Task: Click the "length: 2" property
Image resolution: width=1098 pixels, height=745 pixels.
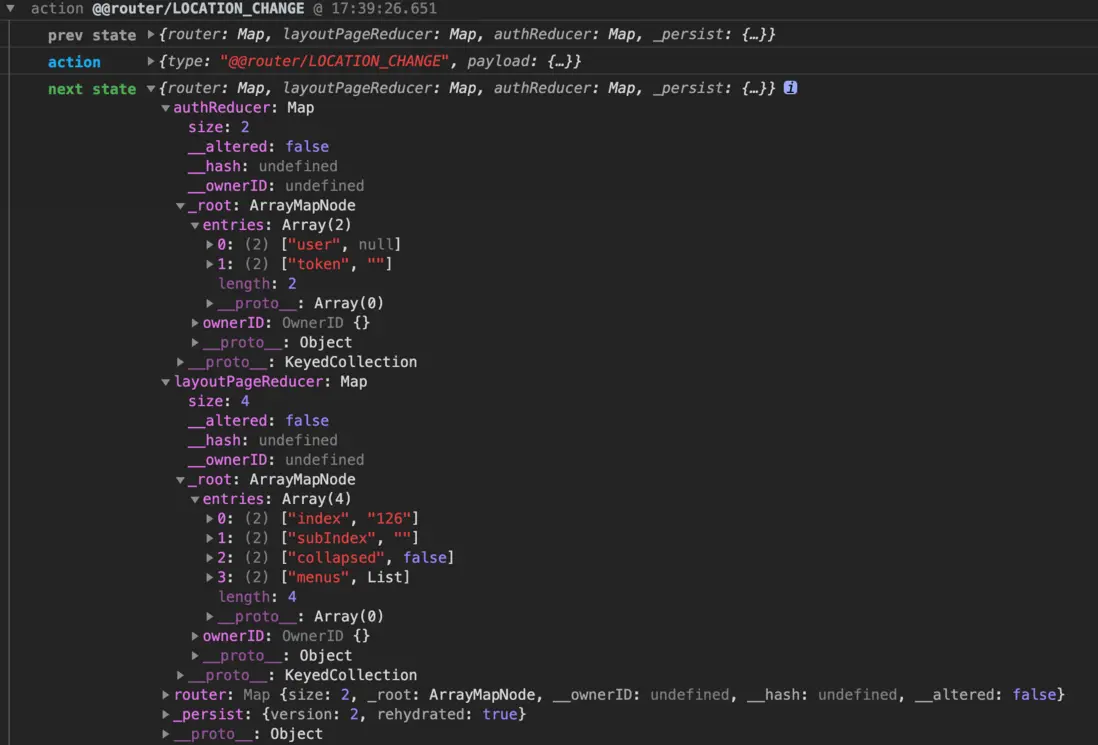Action: tap(257, 284)
